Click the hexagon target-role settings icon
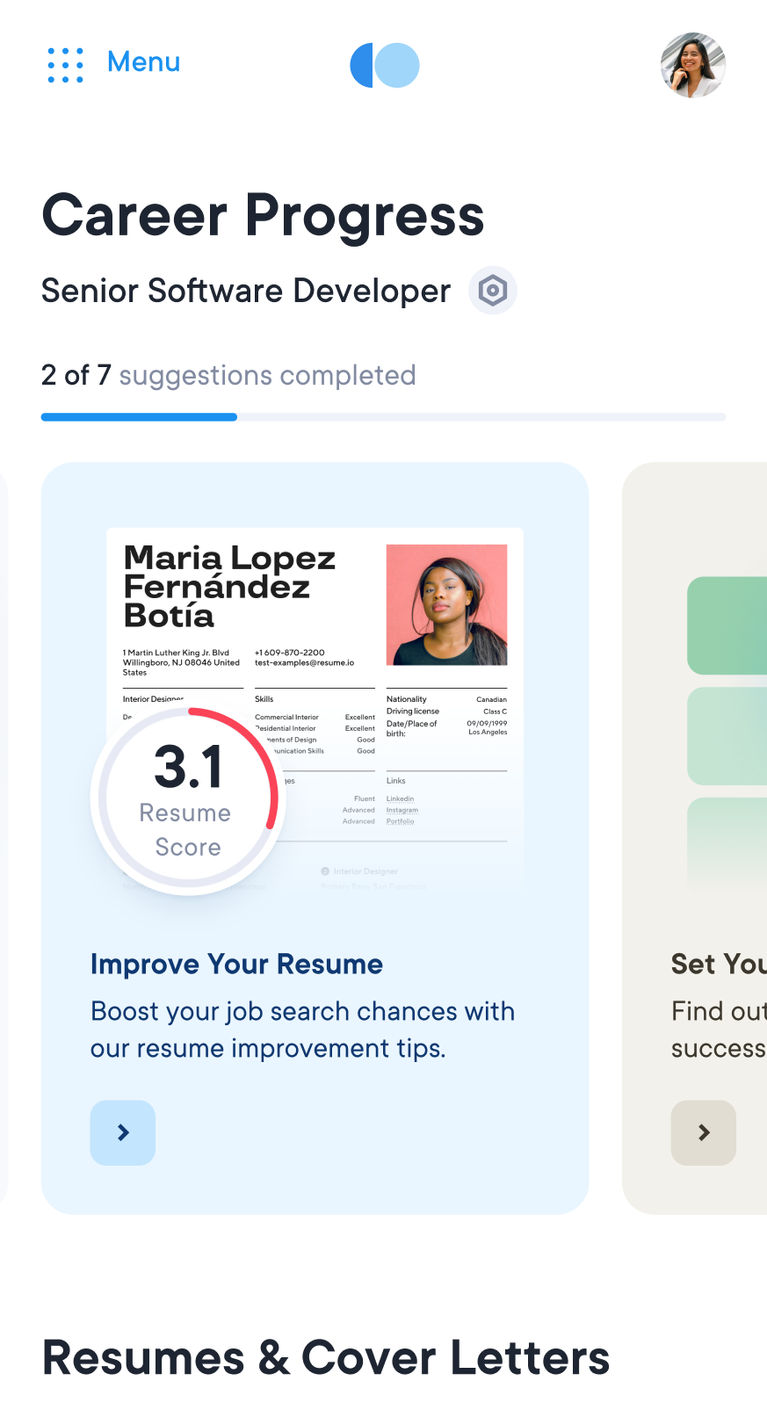 coord(493,291)
